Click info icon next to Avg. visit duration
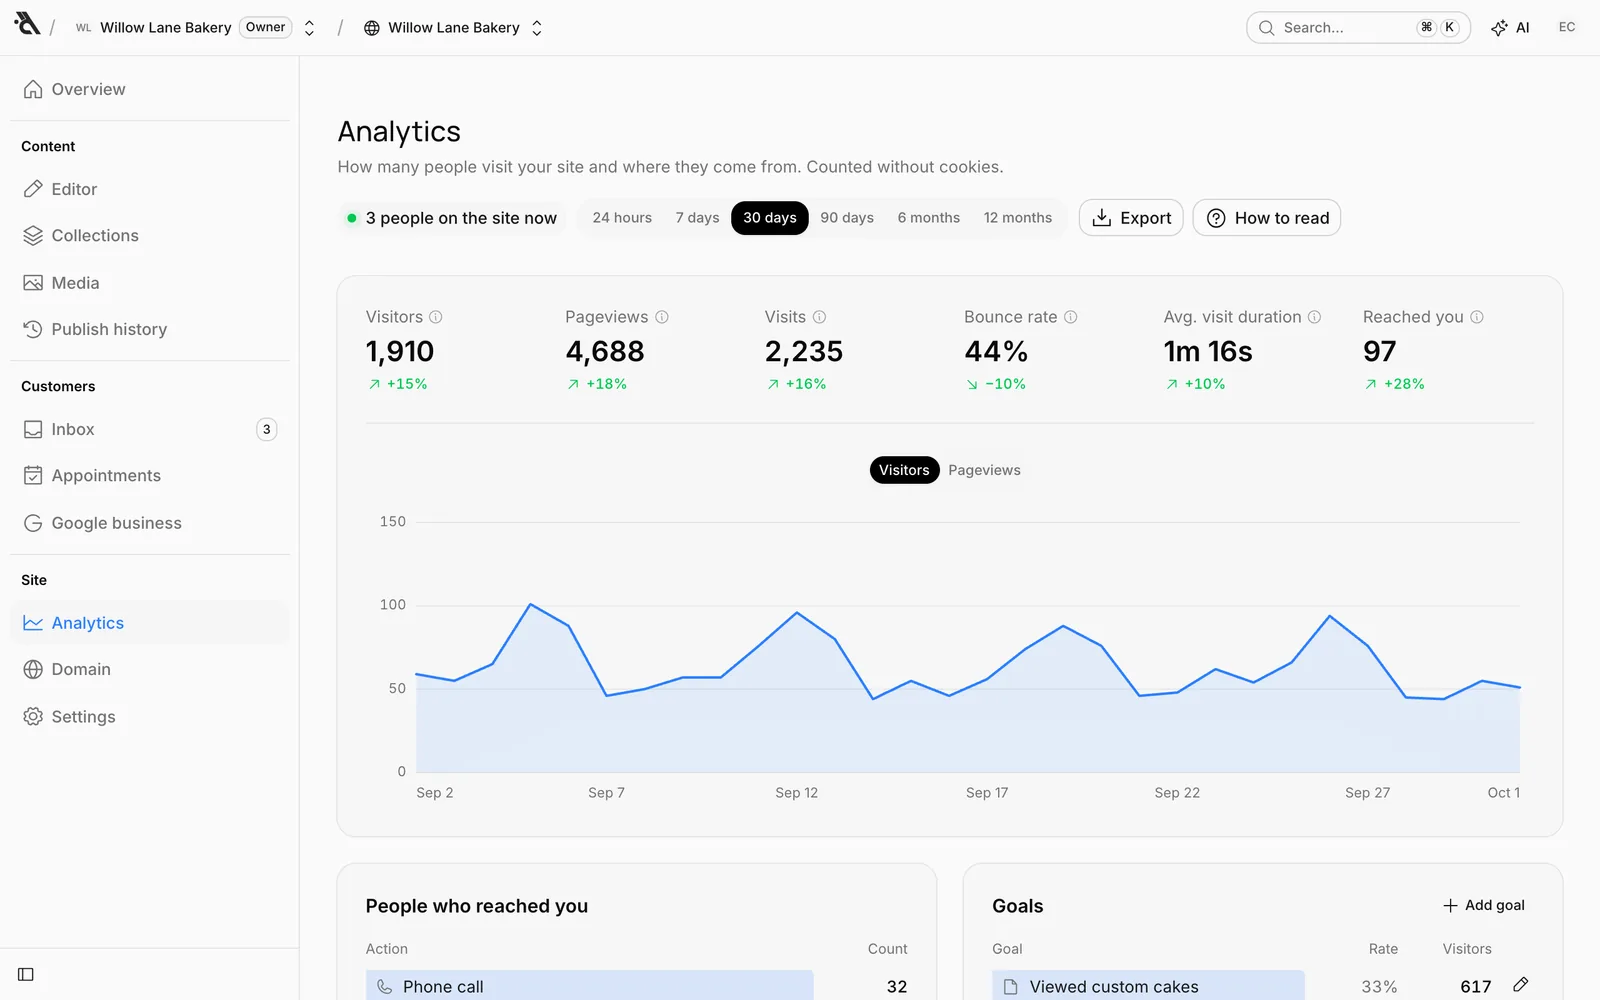The height and width of the screenshot is (1000, 1600). [x=1315, y=317]
